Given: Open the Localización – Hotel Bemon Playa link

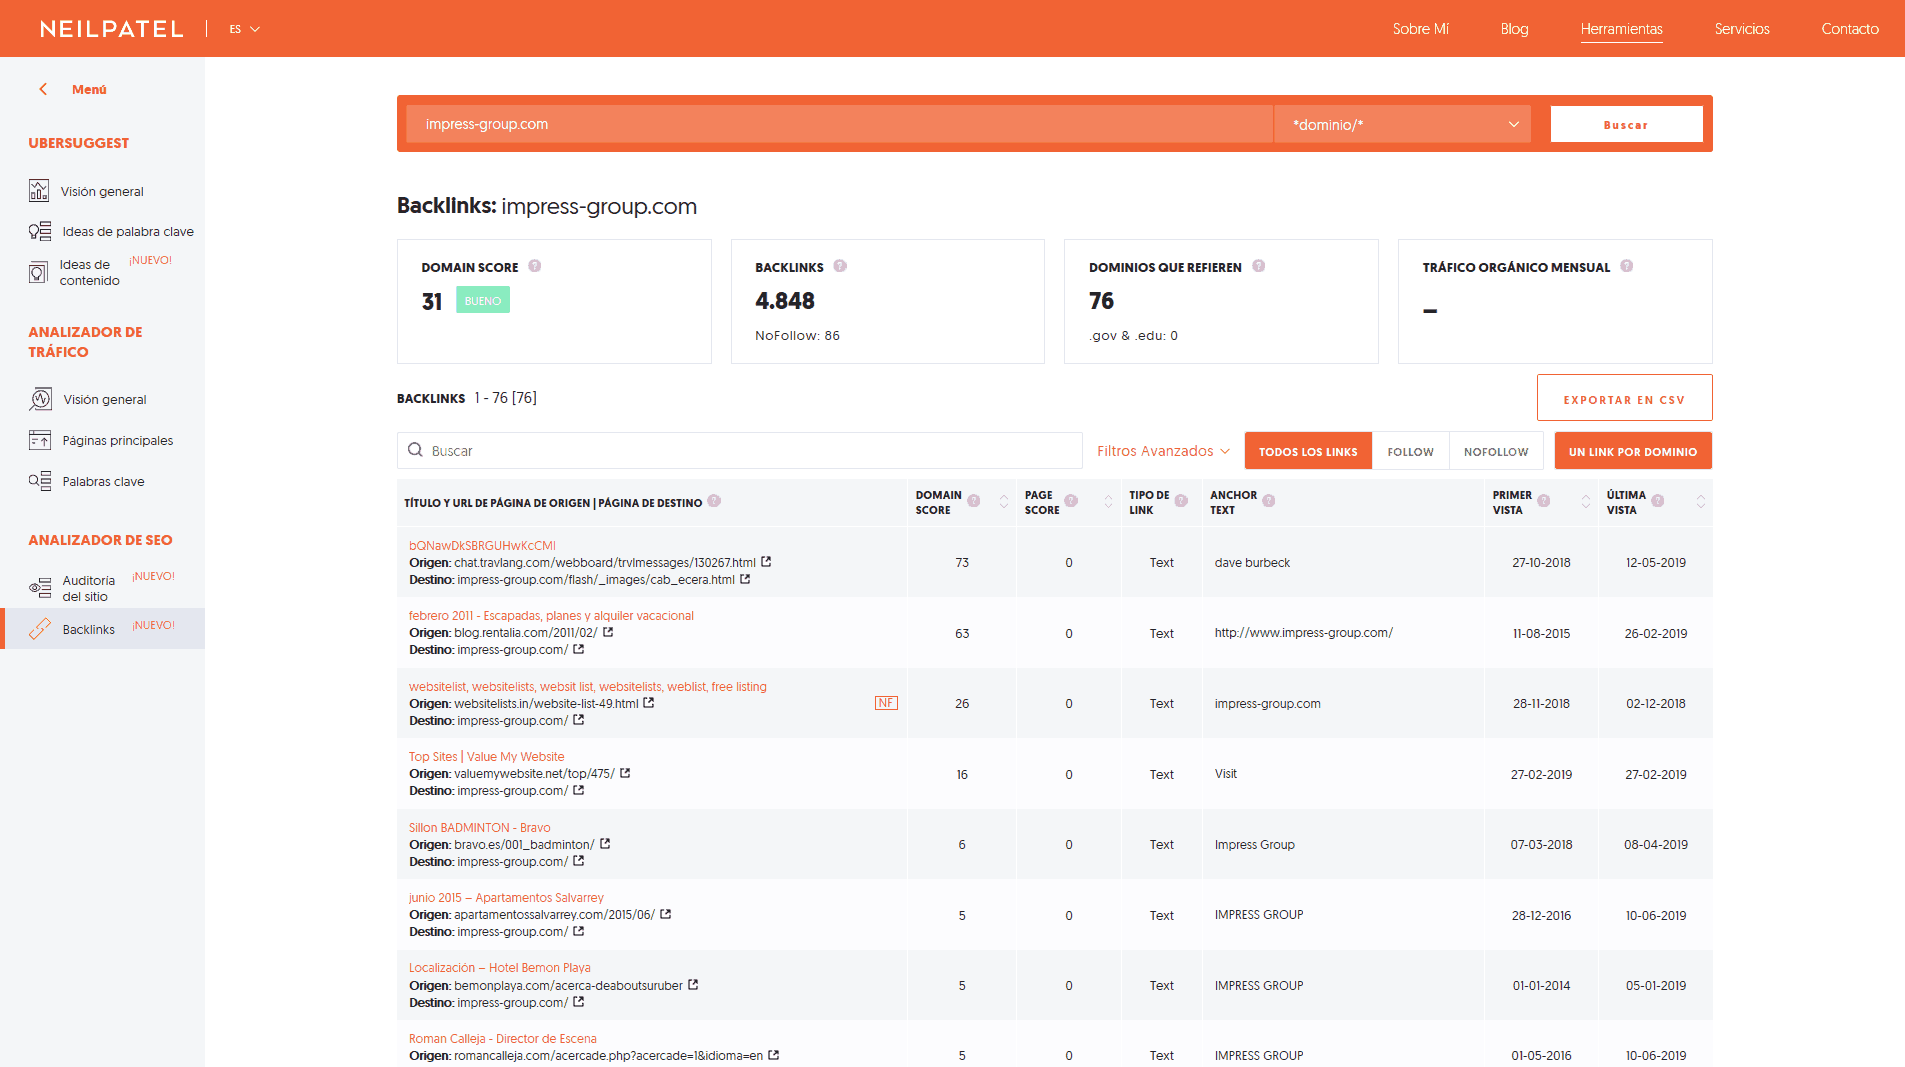Looking at the screenshot, I should pyautogui.click(x=499, y=967).
